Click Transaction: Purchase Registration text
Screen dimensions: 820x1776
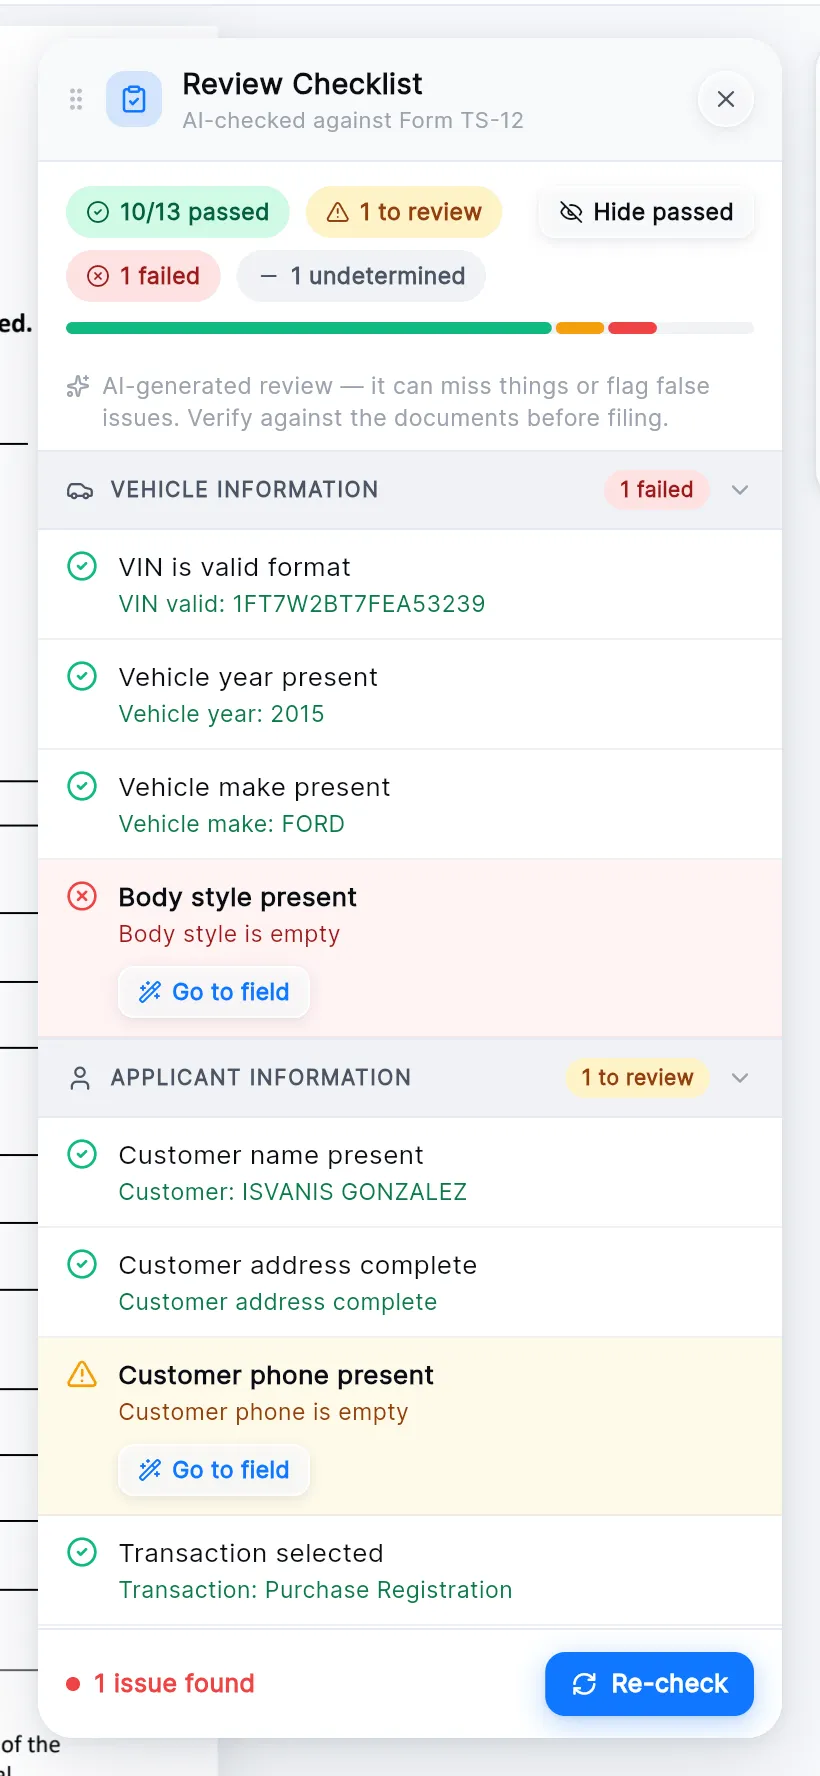[316, 1590]
